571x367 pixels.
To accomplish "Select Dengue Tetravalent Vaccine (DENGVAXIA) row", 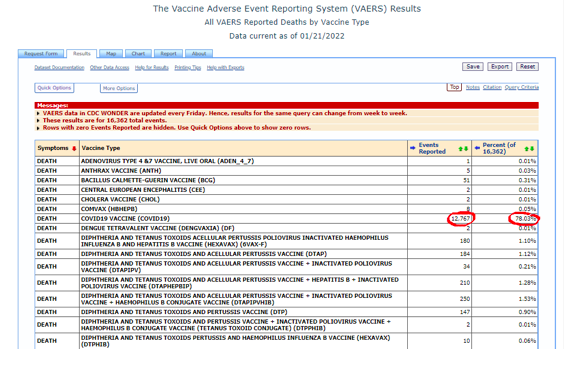I will pyautogui.click(x=286, y=228).
